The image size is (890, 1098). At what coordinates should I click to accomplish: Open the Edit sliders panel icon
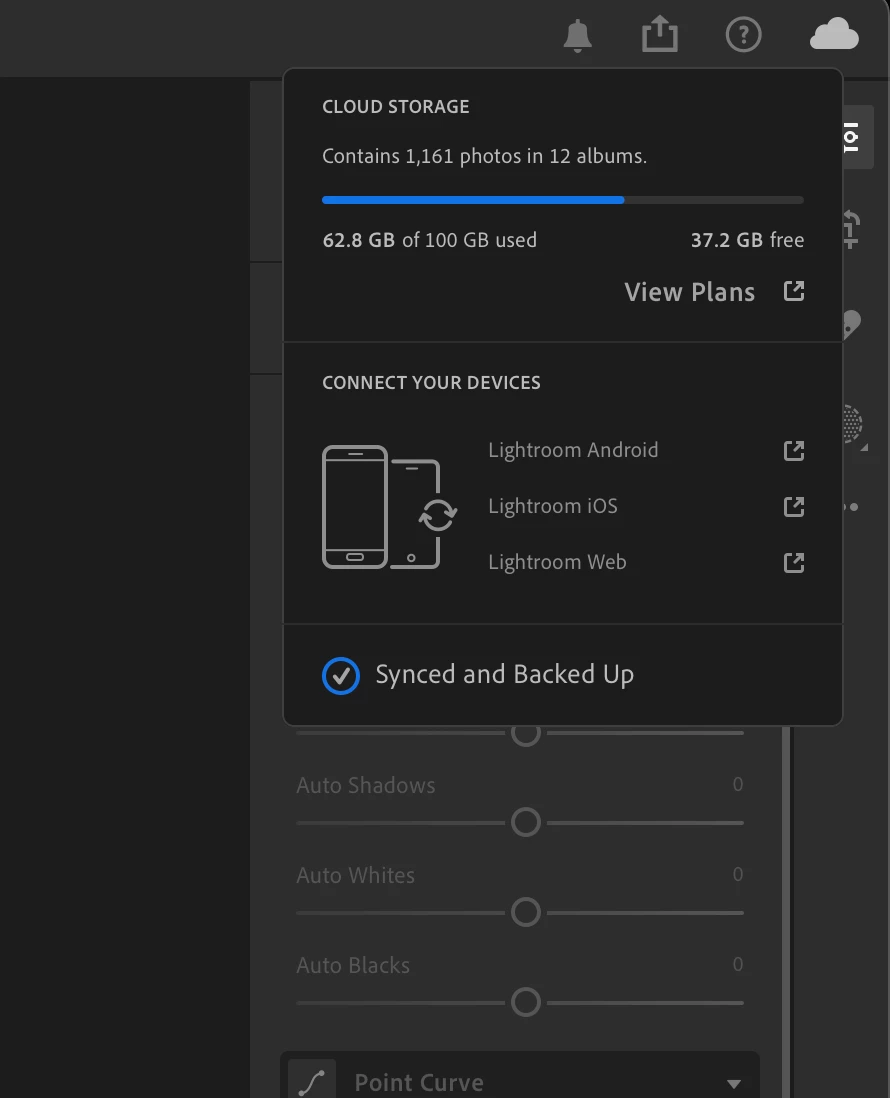853,137
